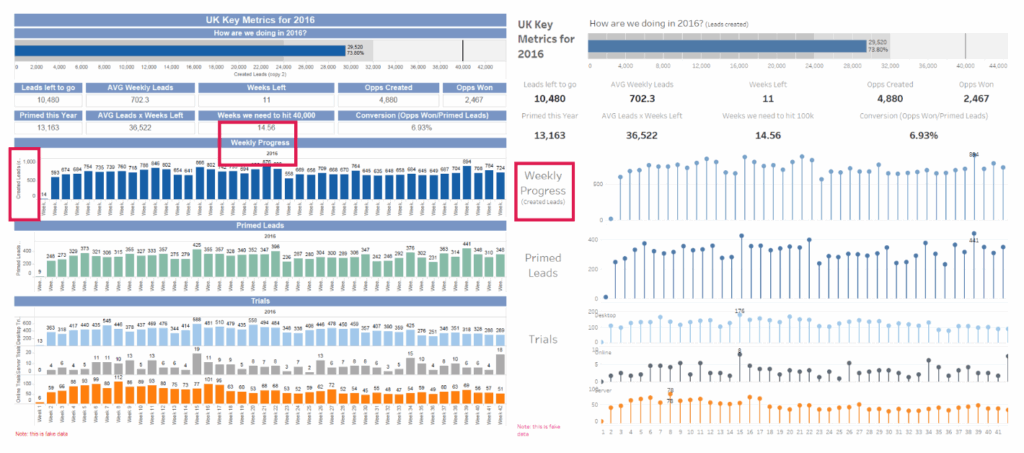Click the large grey 'Primed Leads' label on right
Viewport: 1024px width, 453px height.
[543, 265]
